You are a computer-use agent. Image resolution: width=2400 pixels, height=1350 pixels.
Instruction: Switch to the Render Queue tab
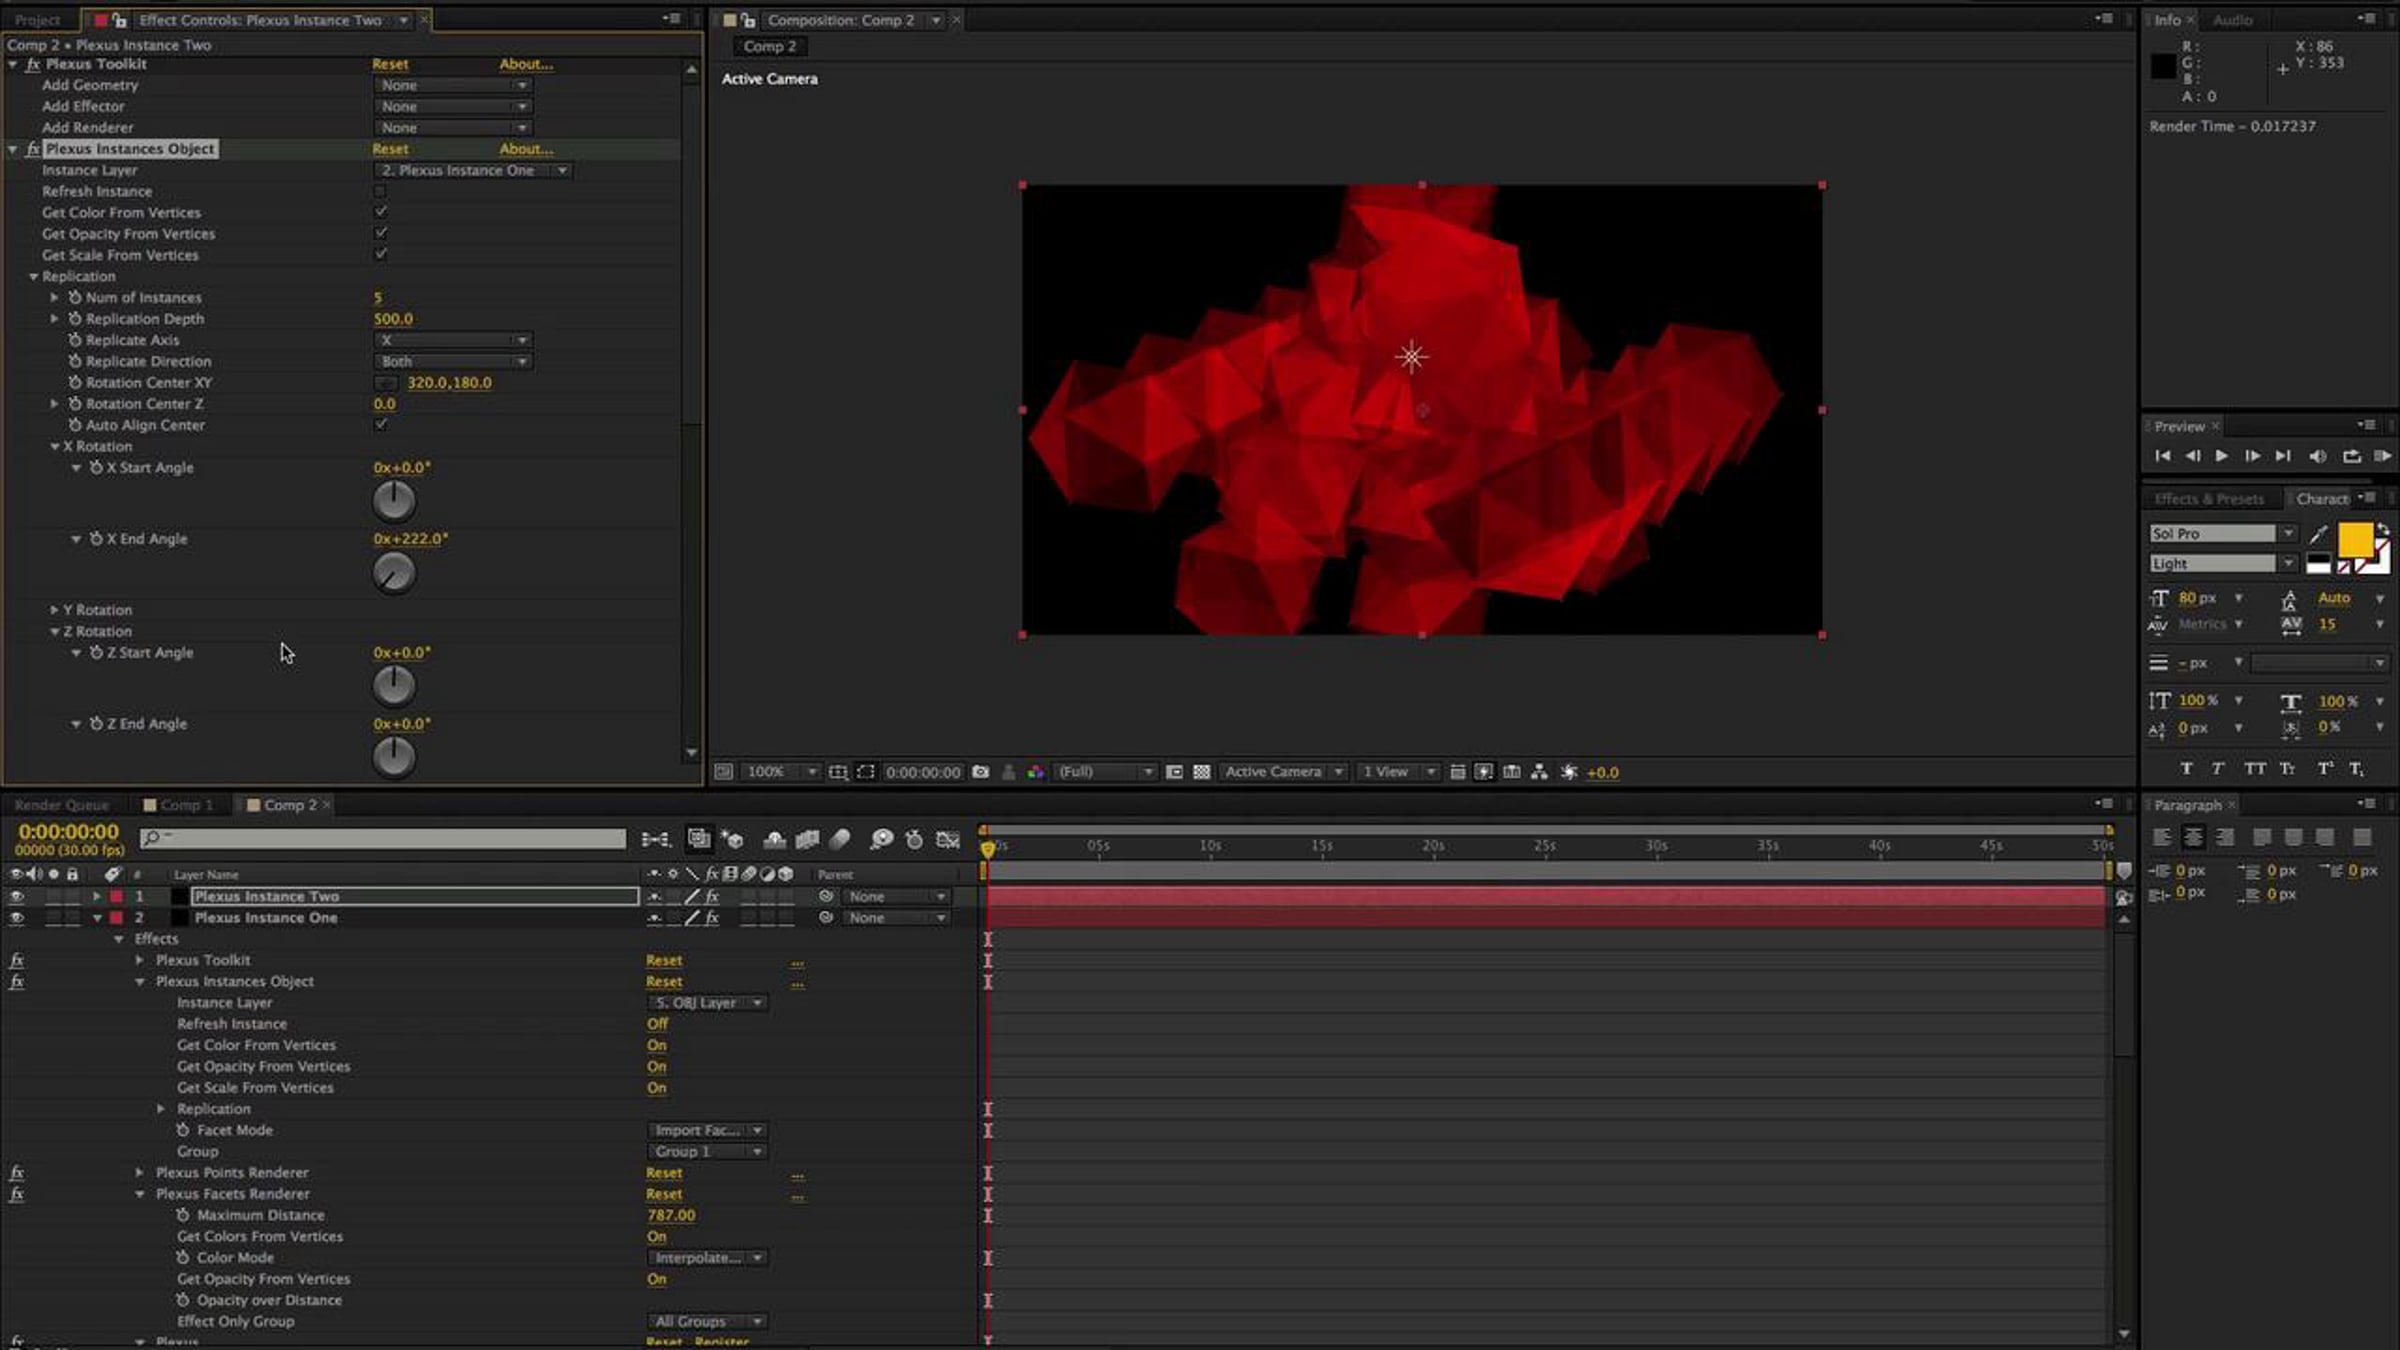pos(62,805)
